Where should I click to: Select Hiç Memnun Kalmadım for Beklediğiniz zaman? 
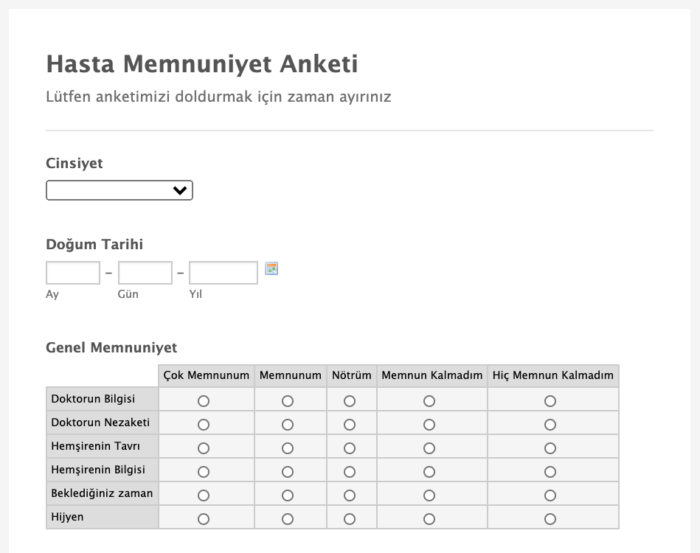click(550, 495)
